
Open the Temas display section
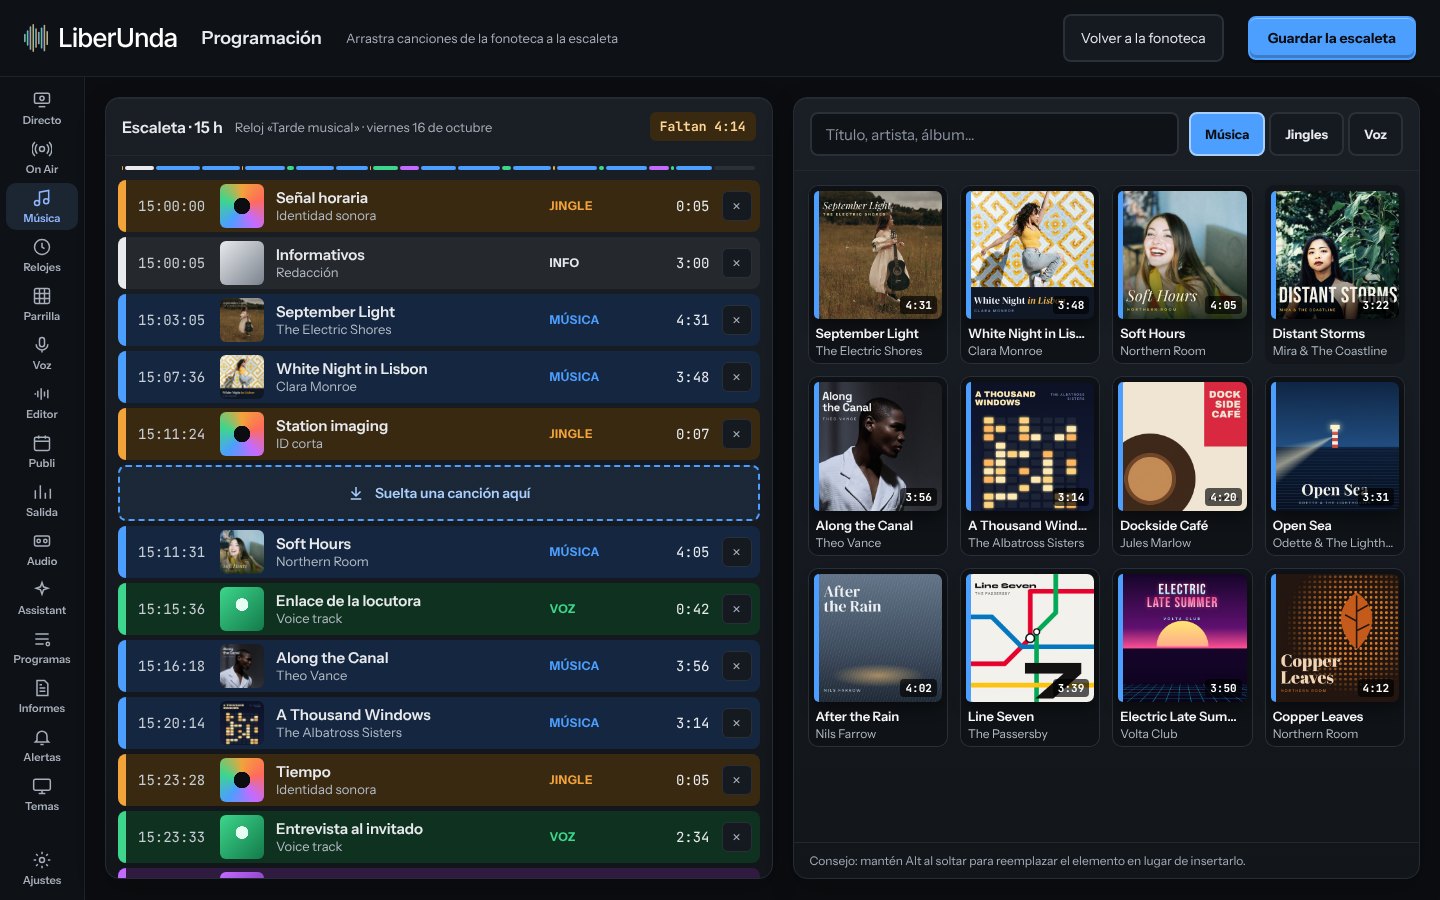[42, 794]
